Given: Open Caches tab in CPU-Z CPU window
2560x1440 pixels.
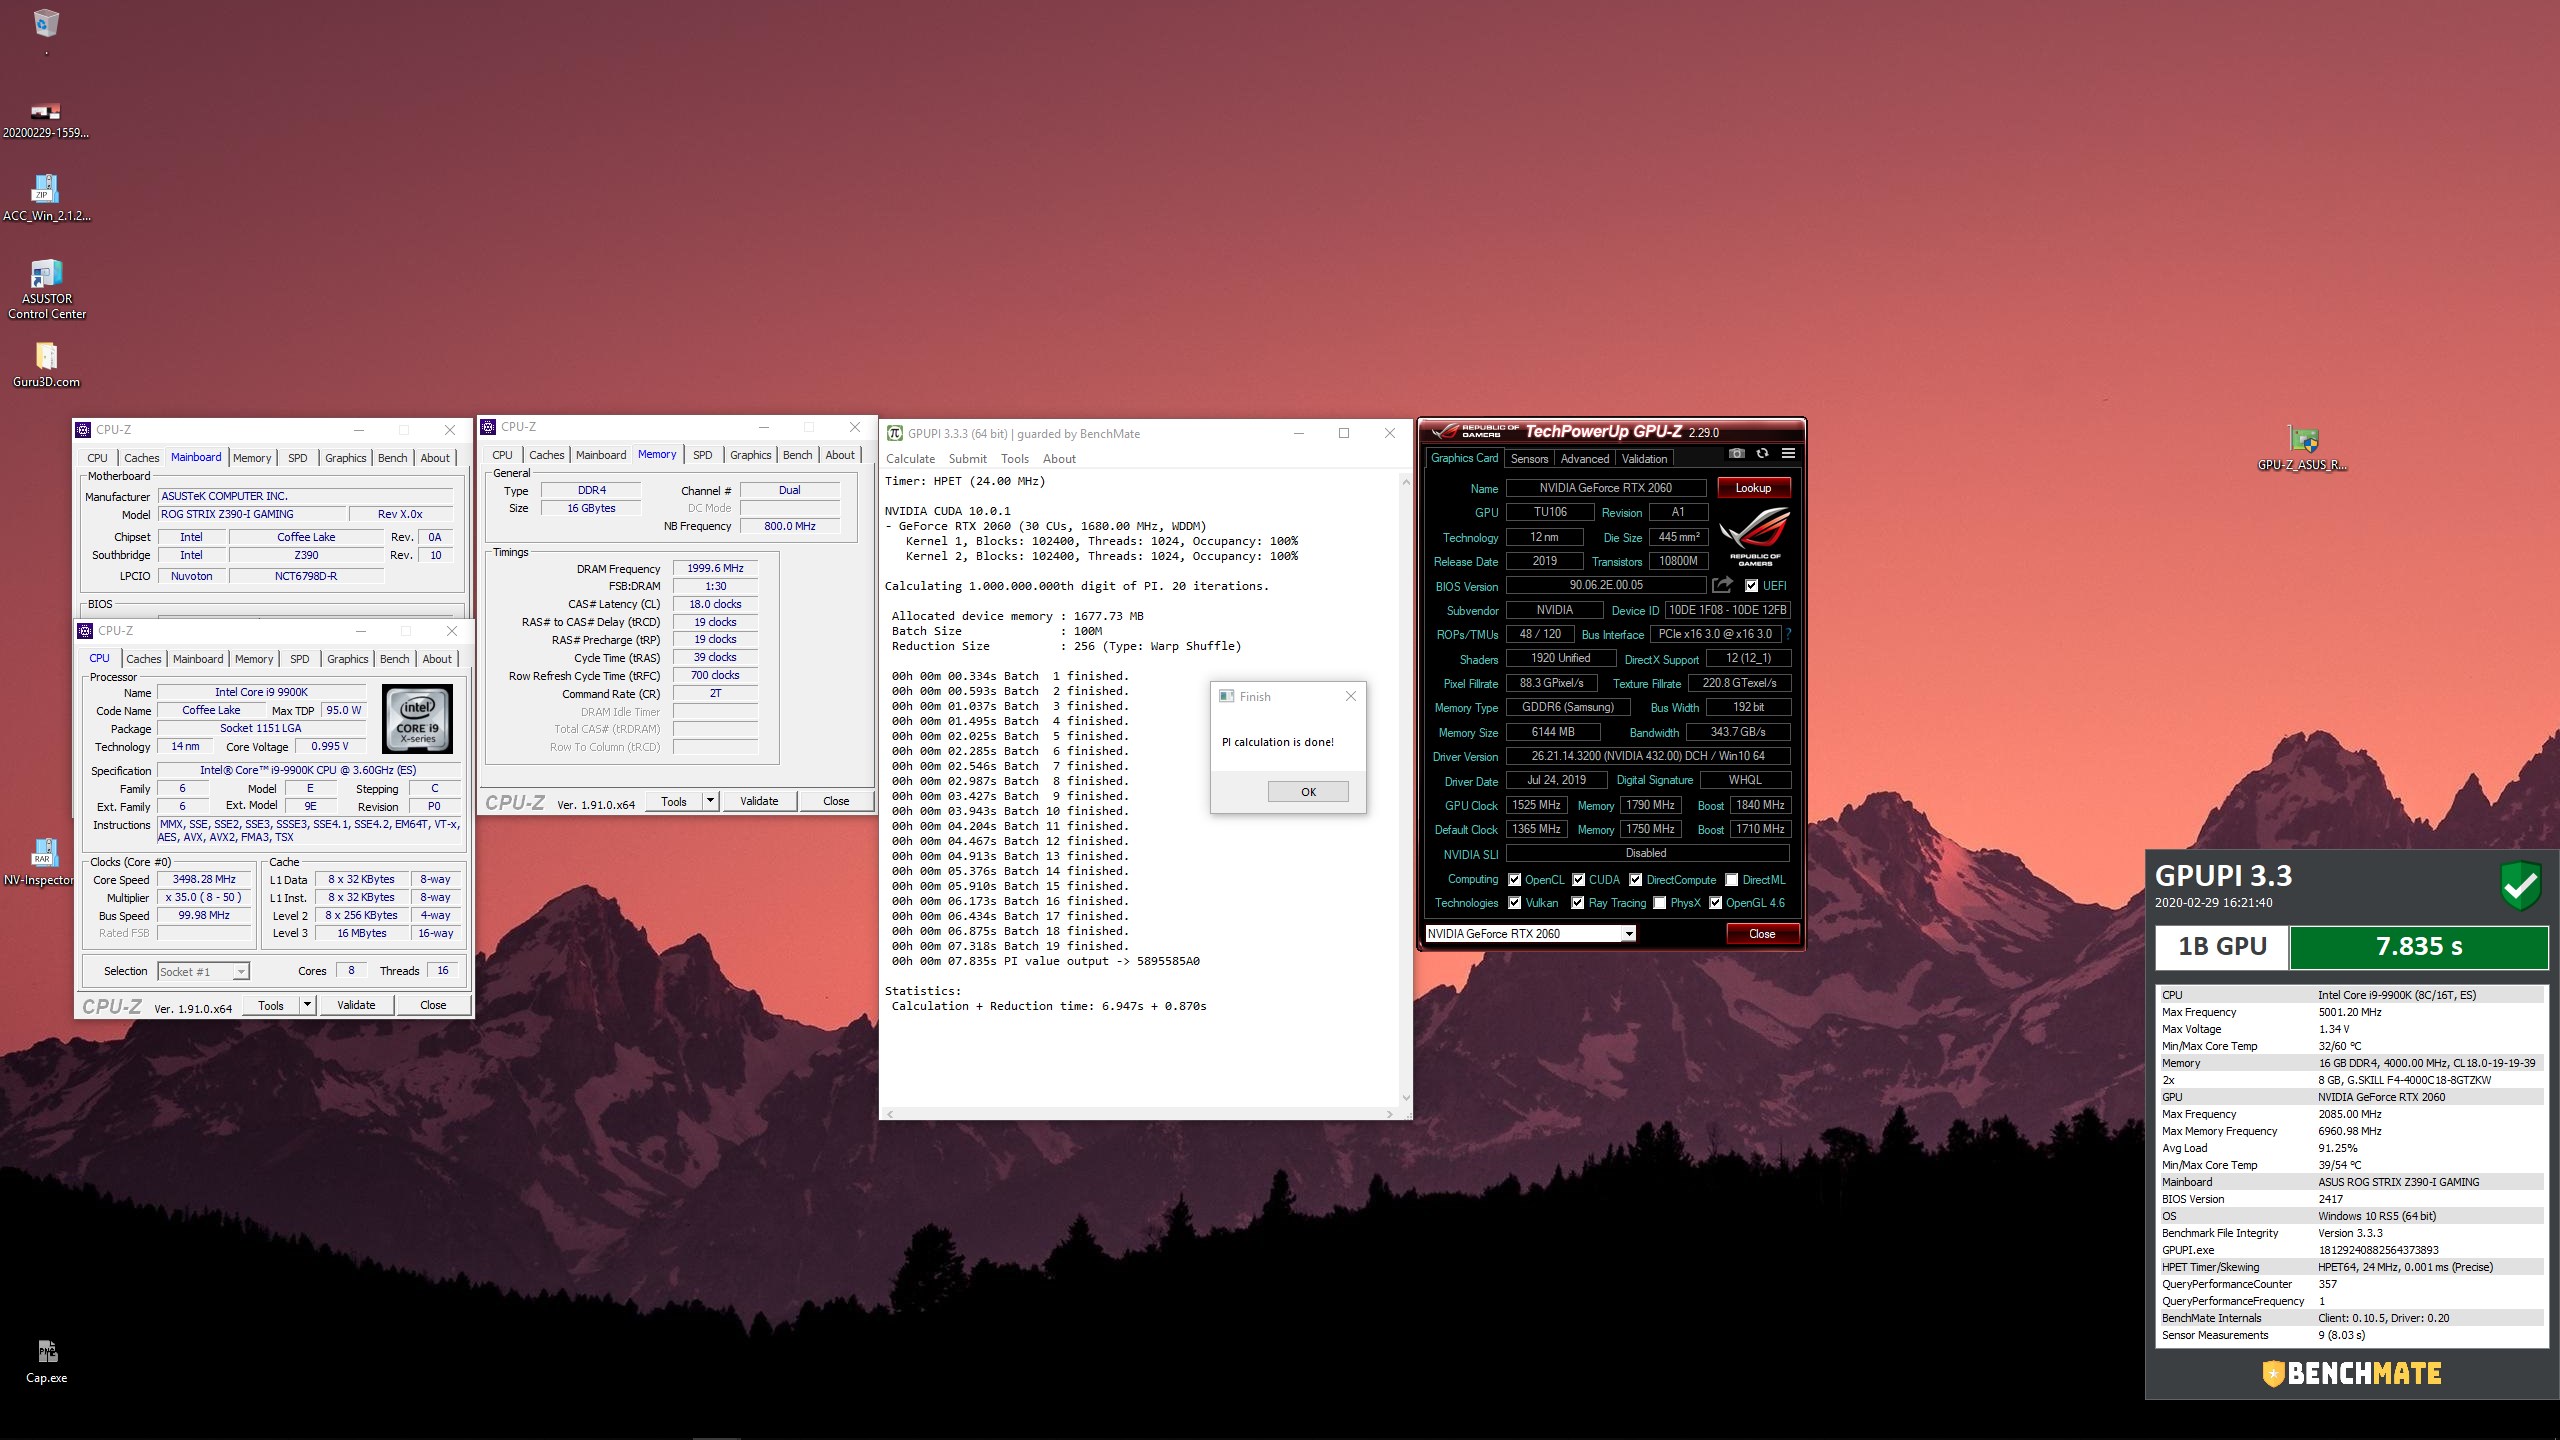Looking at the screenshot, I should click(x=143, y=659).
